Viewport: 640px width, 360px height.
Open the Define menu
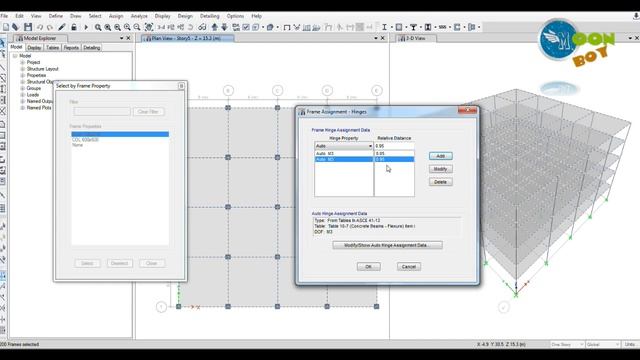click(x=56, y=16)
